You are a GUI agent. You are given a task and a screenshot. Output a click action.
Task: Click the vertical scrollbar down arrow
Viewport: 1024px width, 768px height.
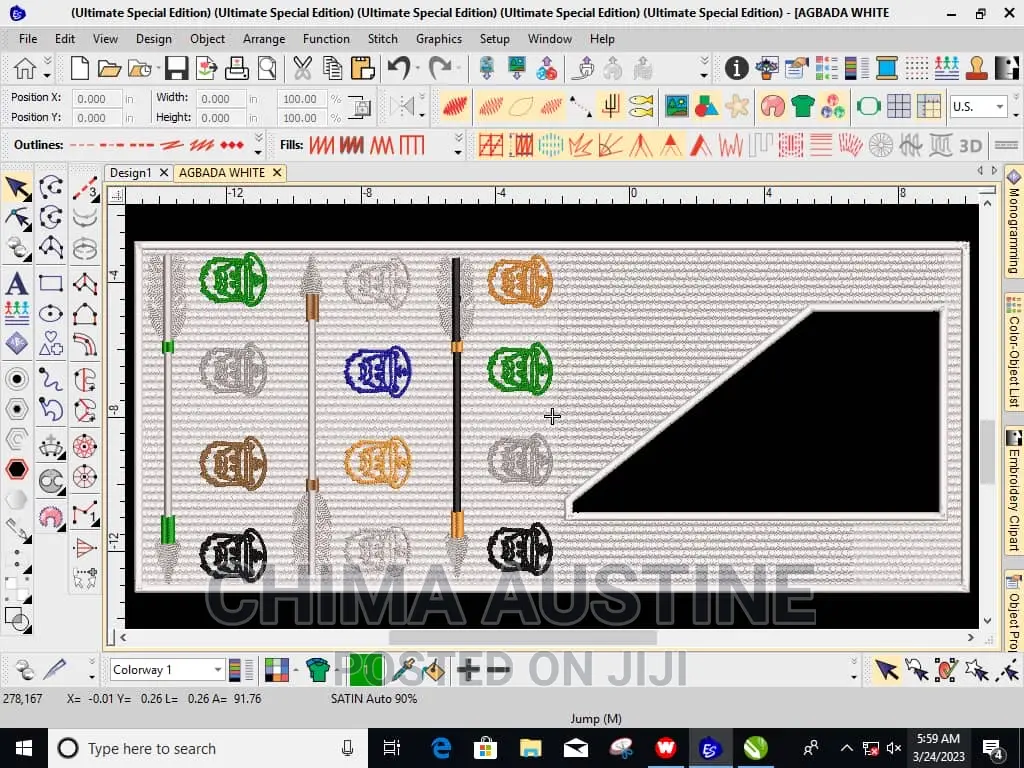pyautogui.click(x=987, y=621)
